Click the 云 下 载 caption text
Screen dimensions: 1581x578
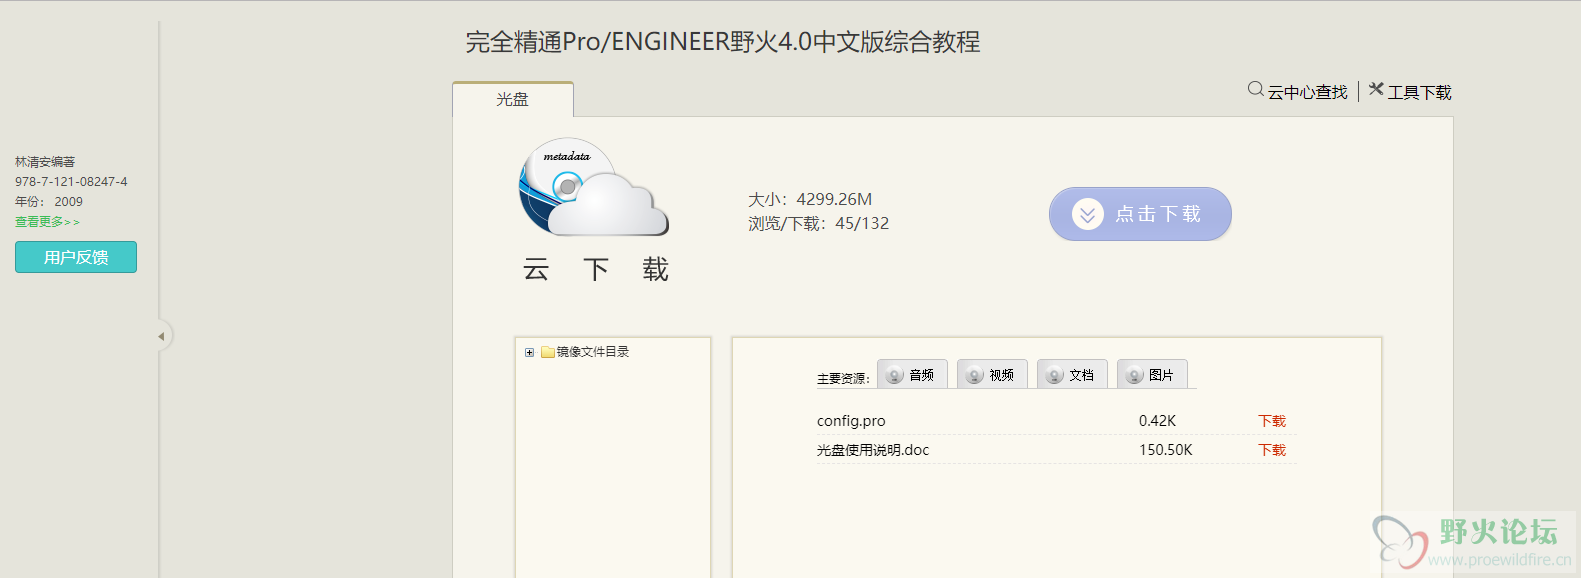(x=596, y=270)
